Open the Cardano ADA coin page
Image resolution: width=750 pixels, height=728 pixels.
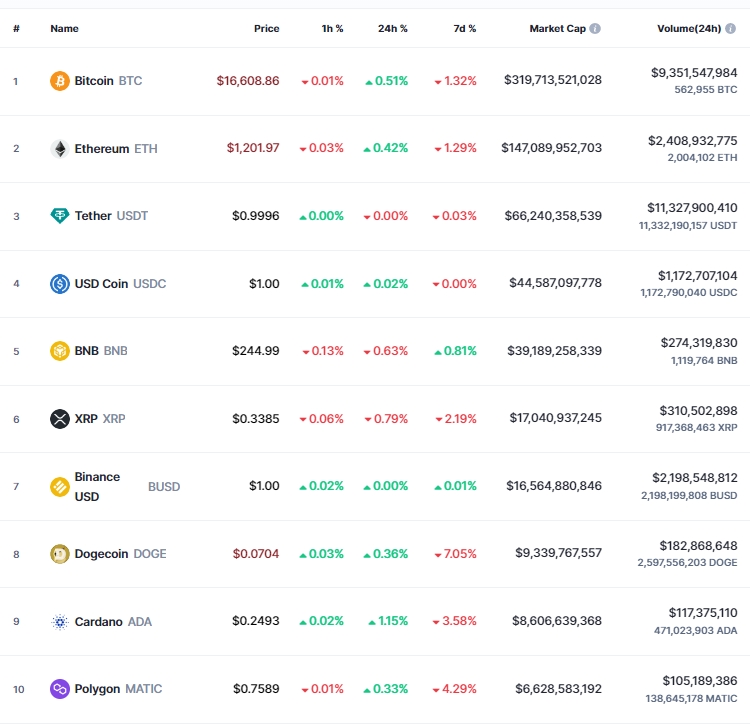coord(113,621)
